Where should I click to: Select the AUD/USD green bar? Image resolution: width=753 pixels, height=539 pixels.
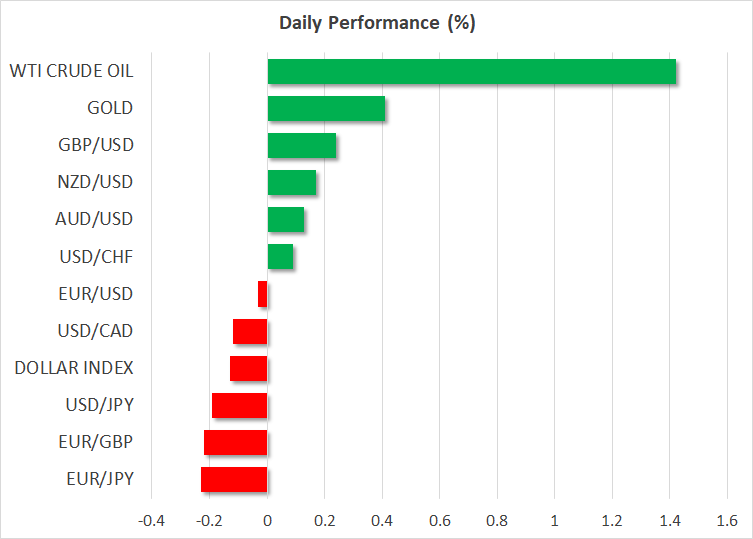click(286, 220)
